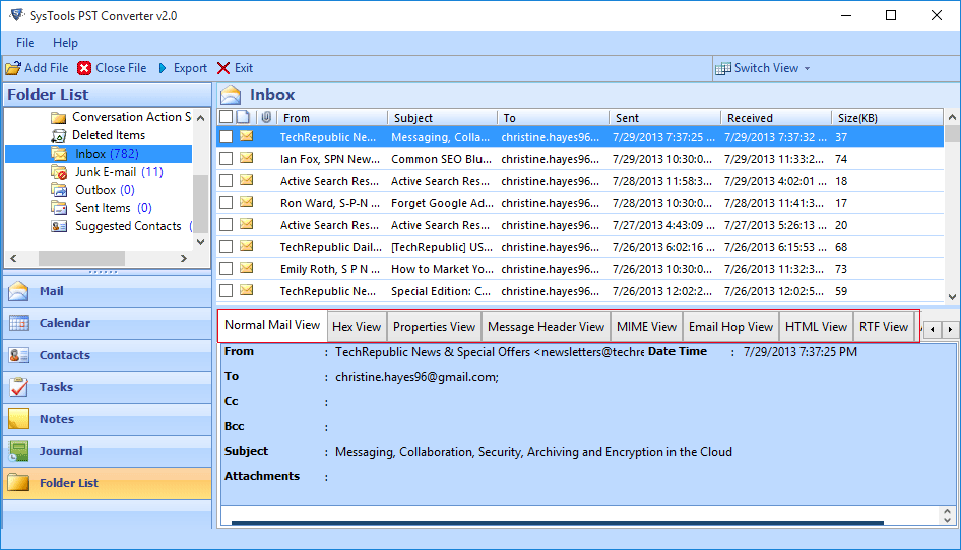The height and width of the screenshot is (550, 961).
Task: Click the Journal green book icon
Action: 18,451
